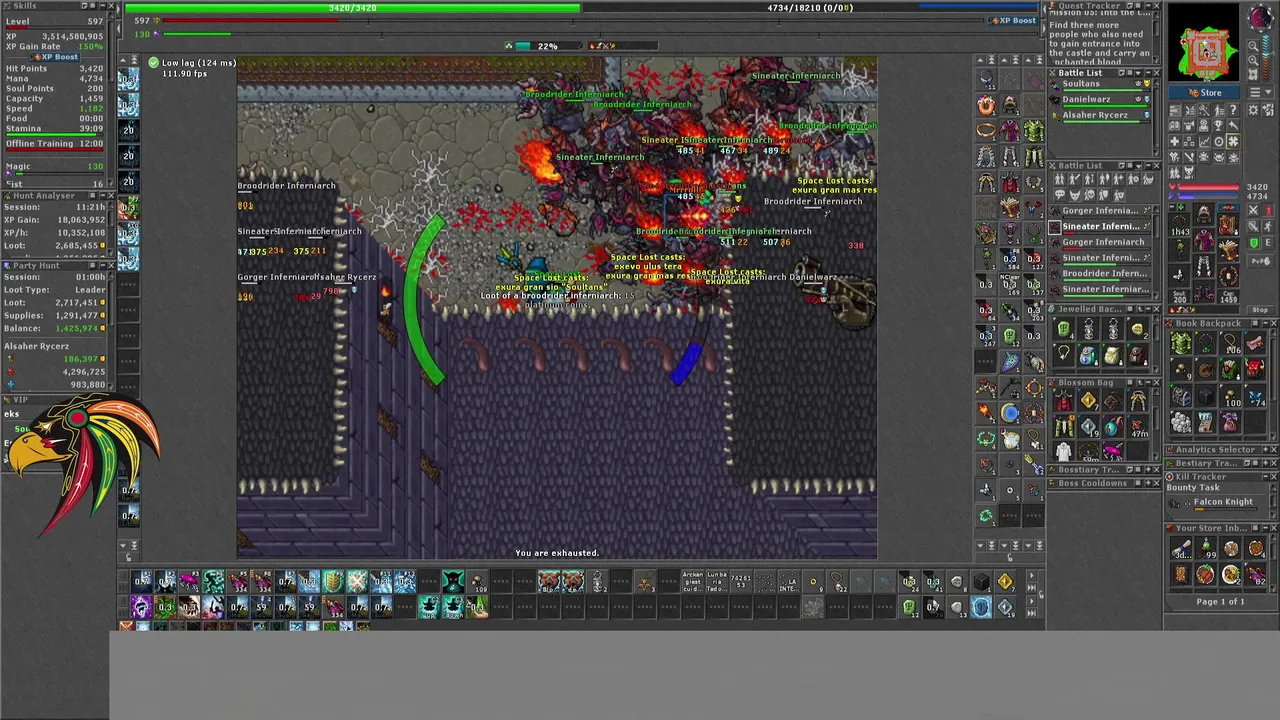Select Broodrider Infern... in Battle List
The height and width of the screenshot is (720, 1280).
point(1103,273)
